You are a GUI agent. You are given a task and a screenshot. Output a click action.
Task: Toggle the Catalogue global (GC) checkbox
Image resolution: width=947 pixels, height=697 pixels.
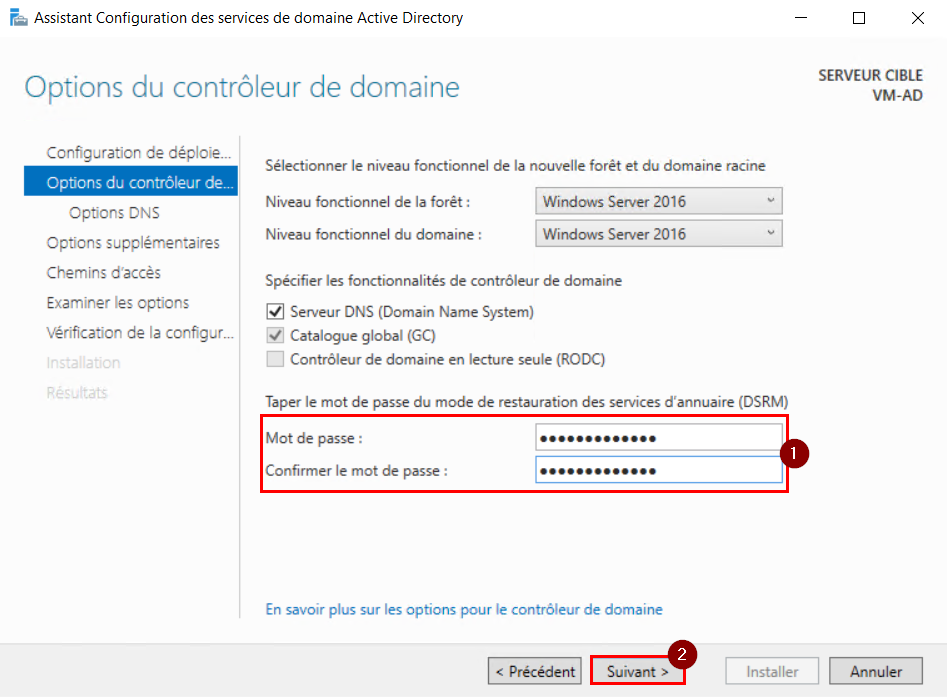(275, 336)
